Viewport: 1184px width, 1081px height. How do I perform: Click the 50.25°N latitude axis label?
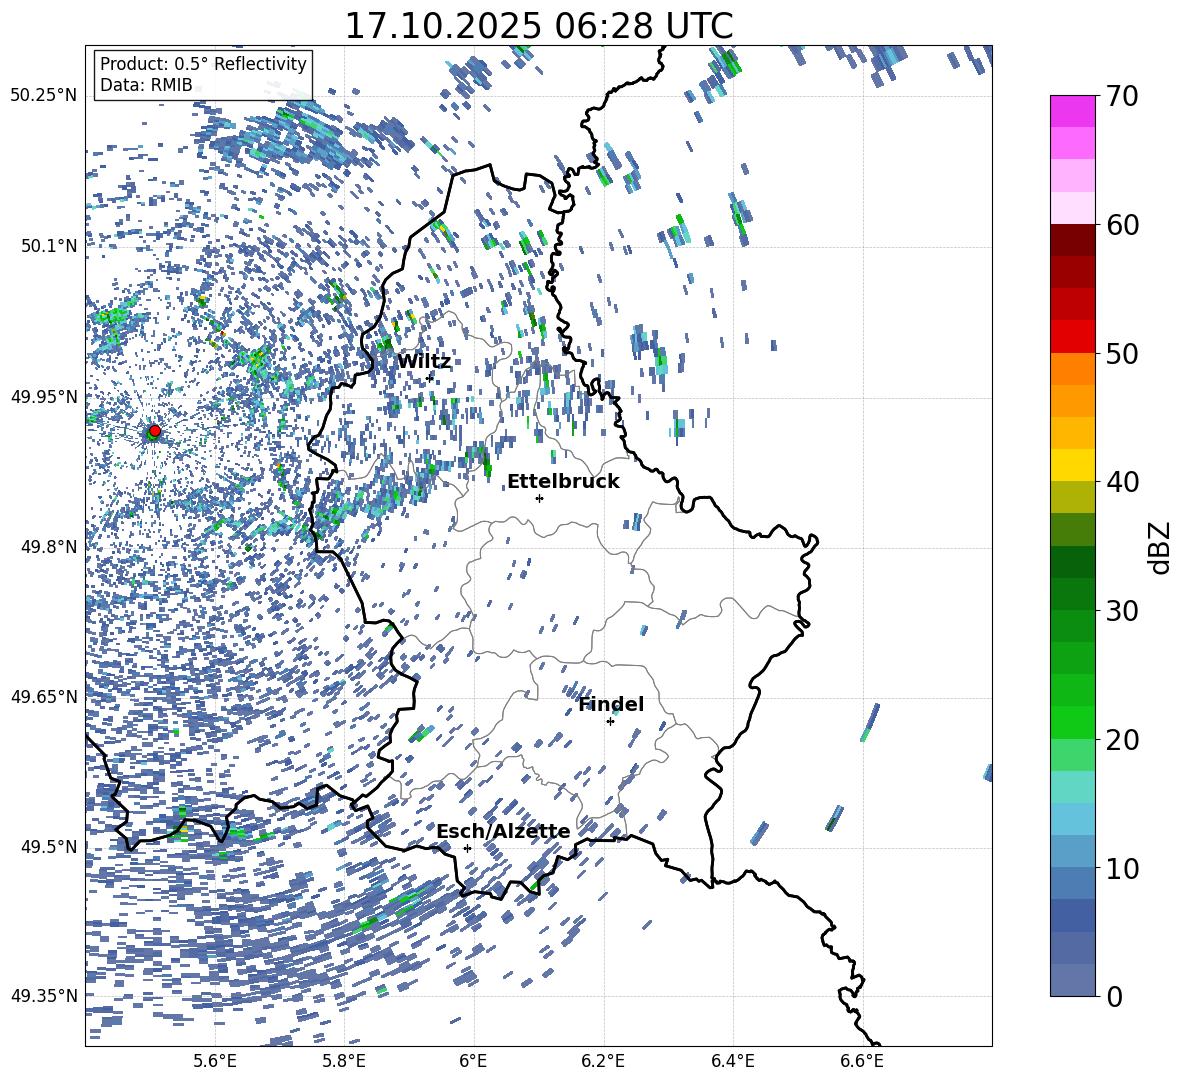(x=43, y=95)
